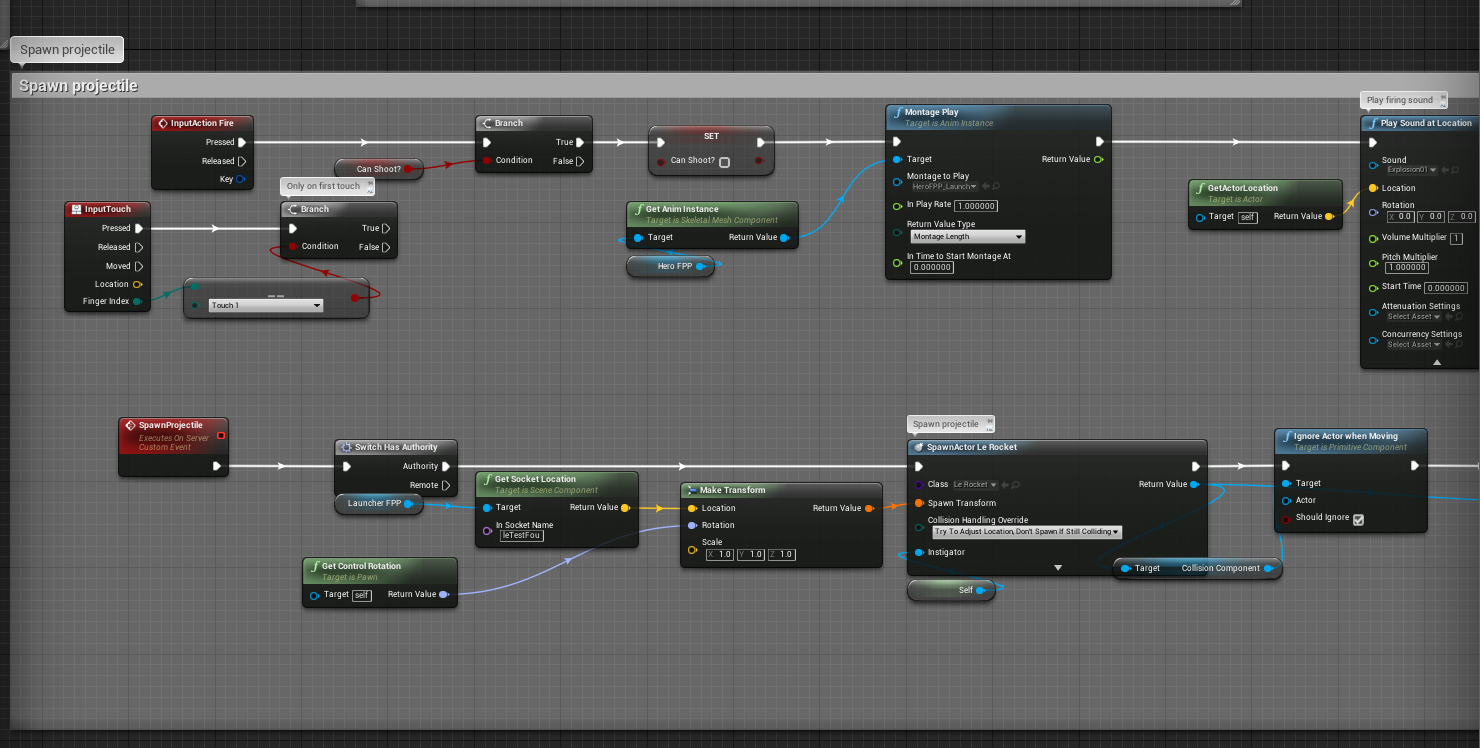Click the Montage Play function icon
The height and width of the screenshot is (748, 1480).
pyautogui.click(x=897, y=113)
